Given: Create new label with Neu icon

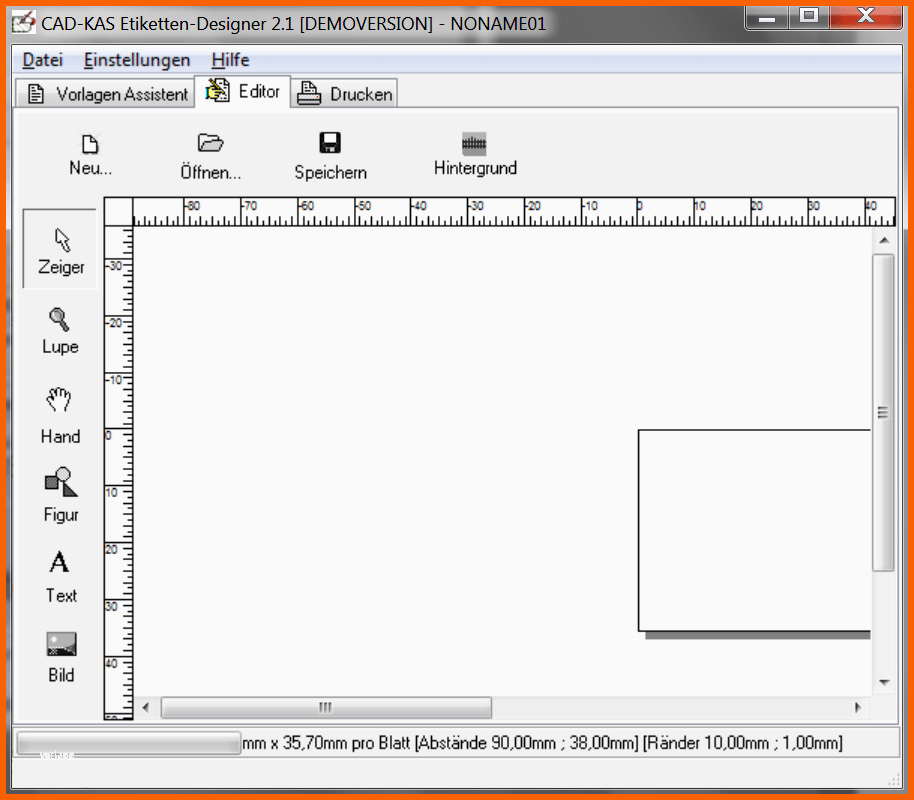Looking at the screenshot, I should point(90,154).
